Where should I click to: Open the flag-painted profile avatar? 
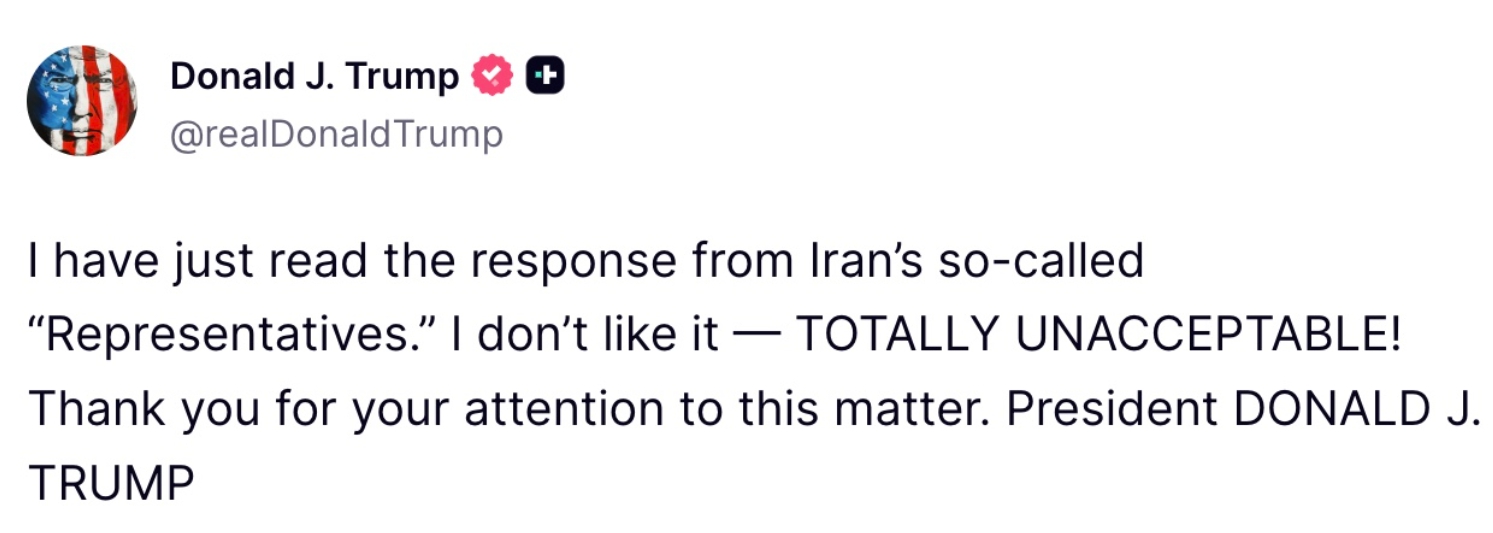(x=82, y=100)
